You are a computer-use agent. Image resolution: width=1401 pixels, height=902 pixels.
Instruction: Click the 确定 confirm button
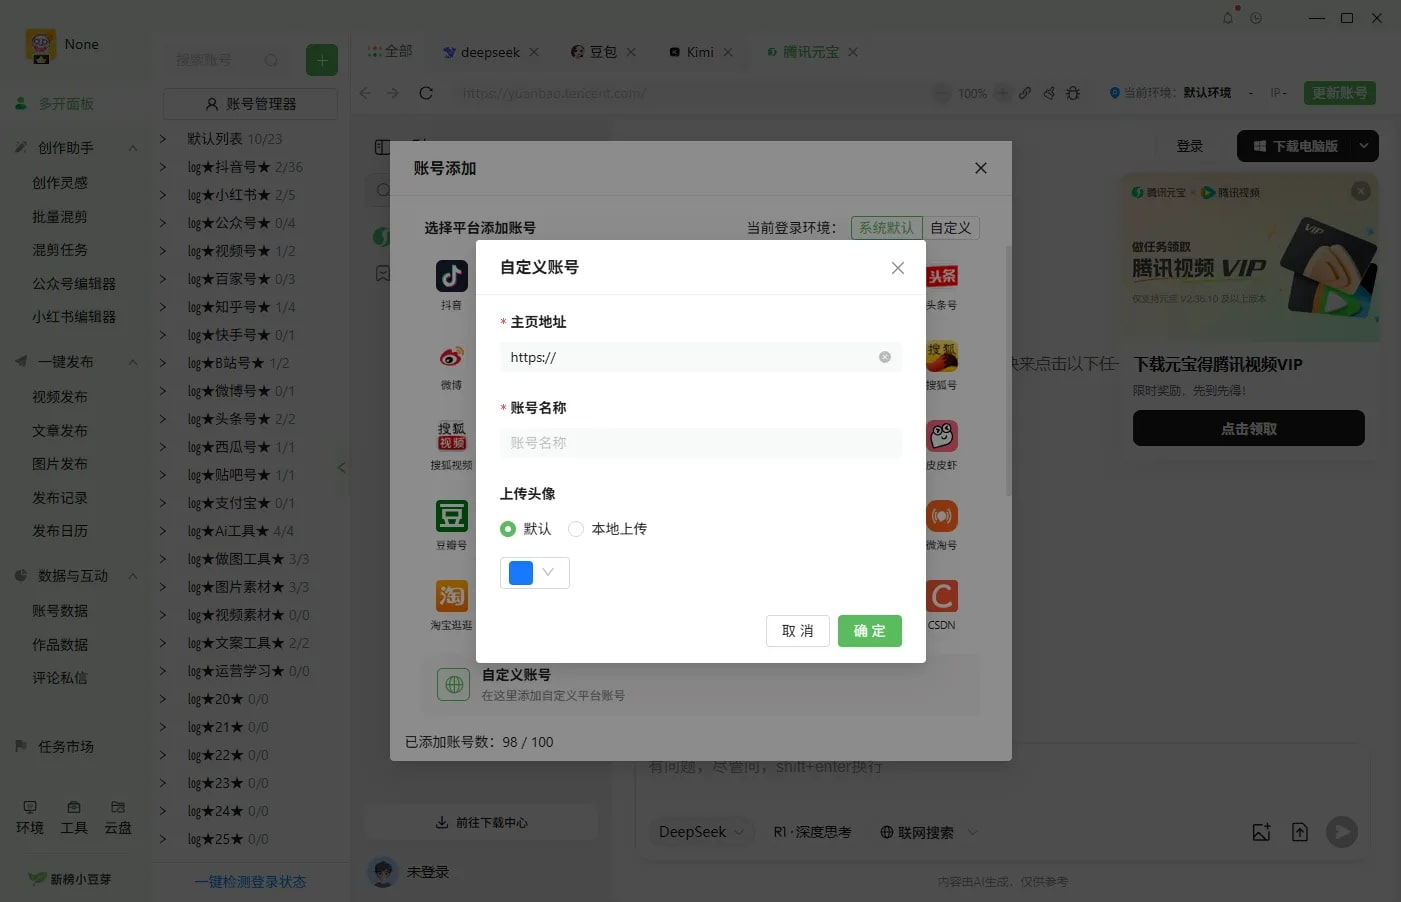pos(869,631)
